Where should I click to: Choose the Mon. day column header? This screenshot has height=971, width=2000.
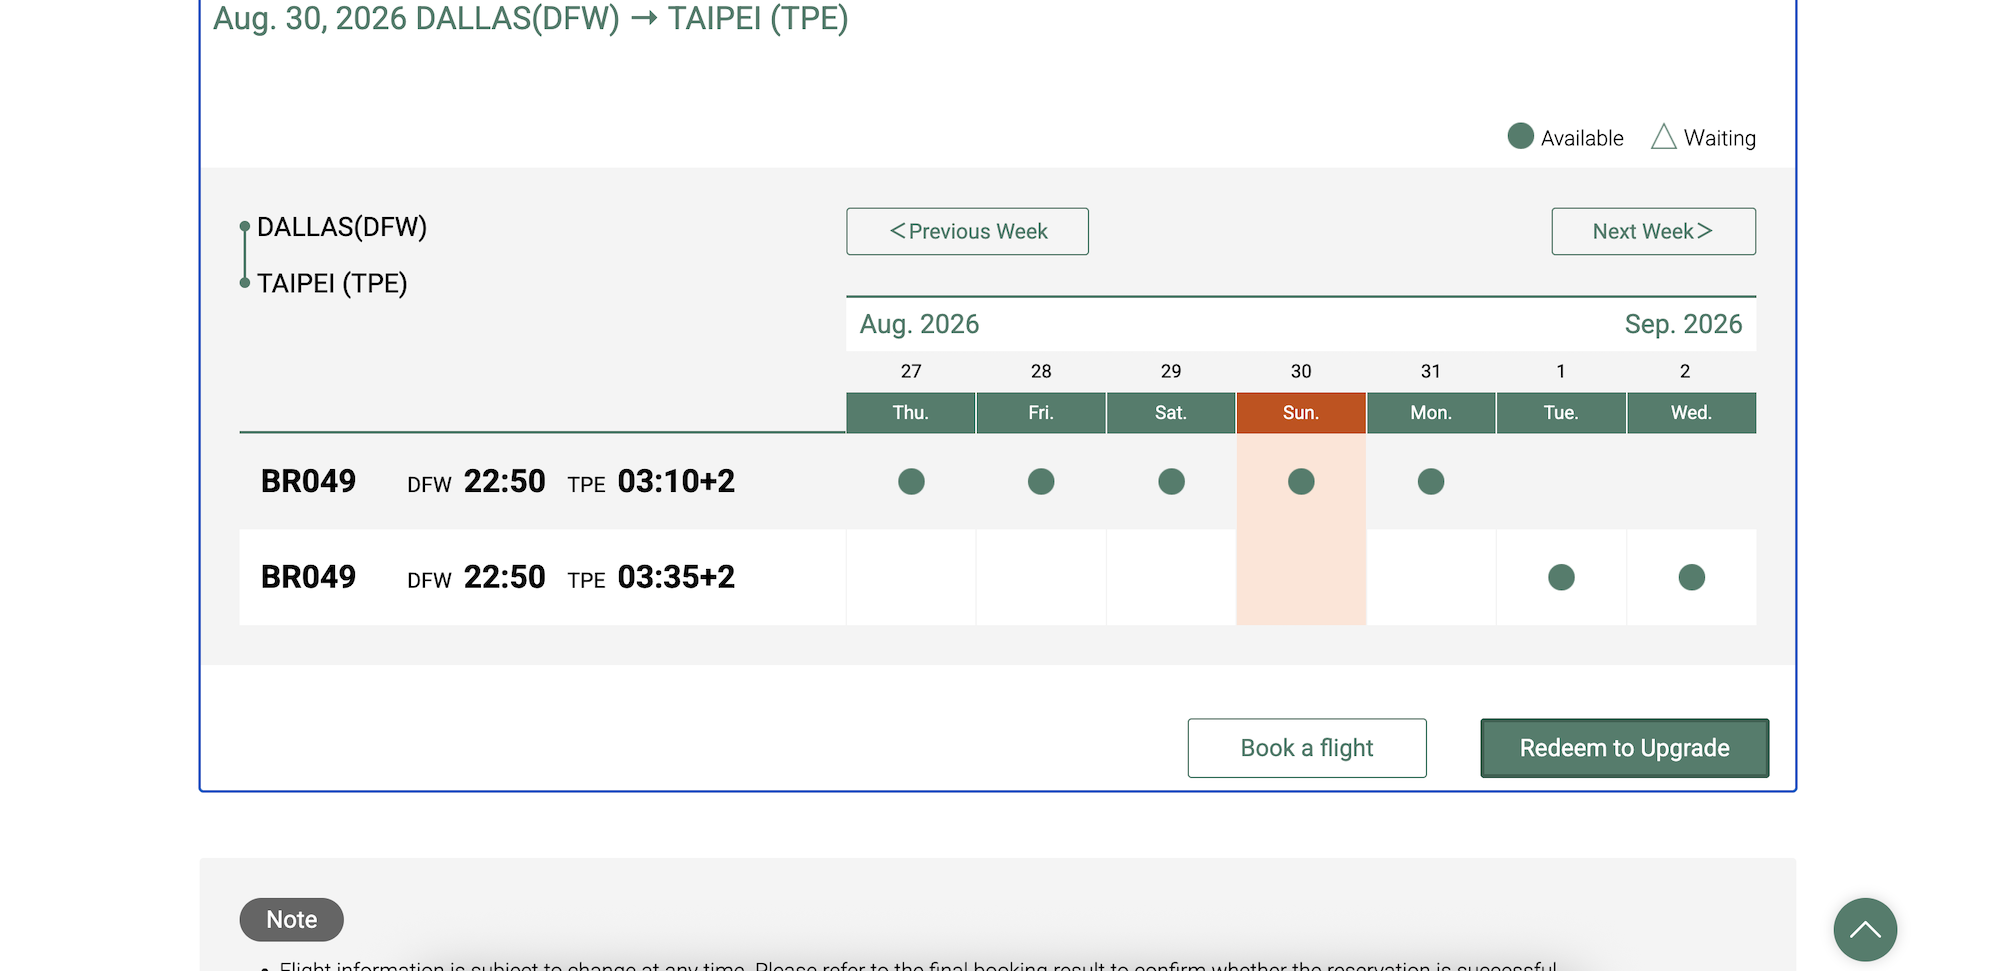click(x=1431, y=413)
